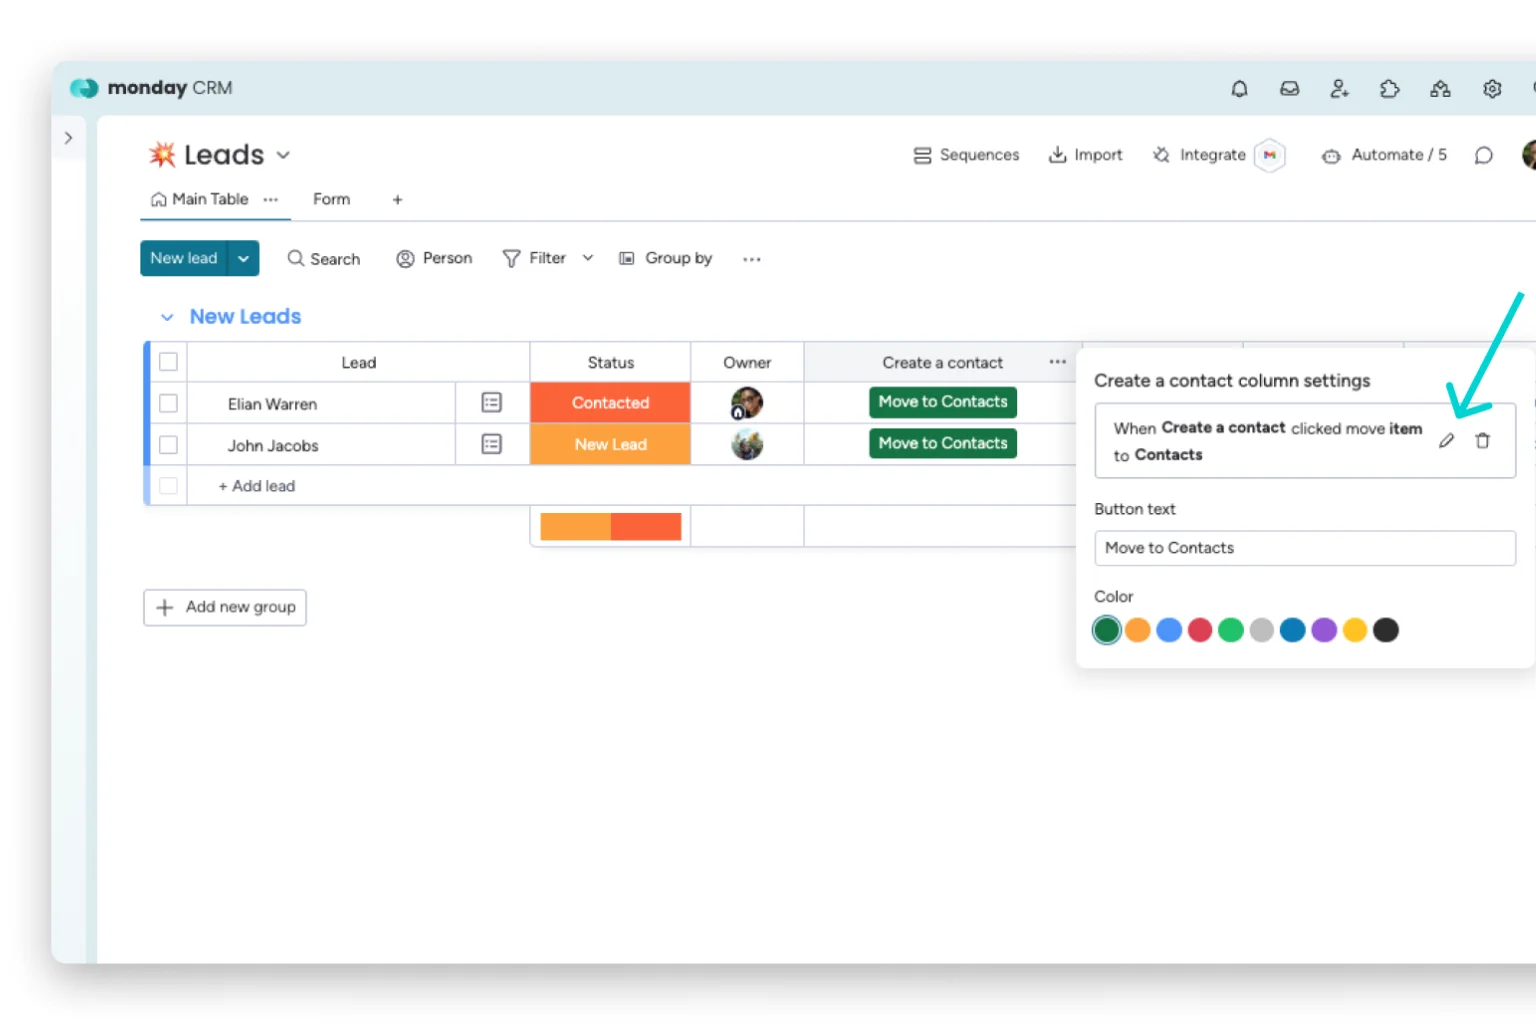The width and height of the screenshot is (1536, 1024).
Task: Click Move to Contacts for Elian Warren
Action: click(943, 402)
